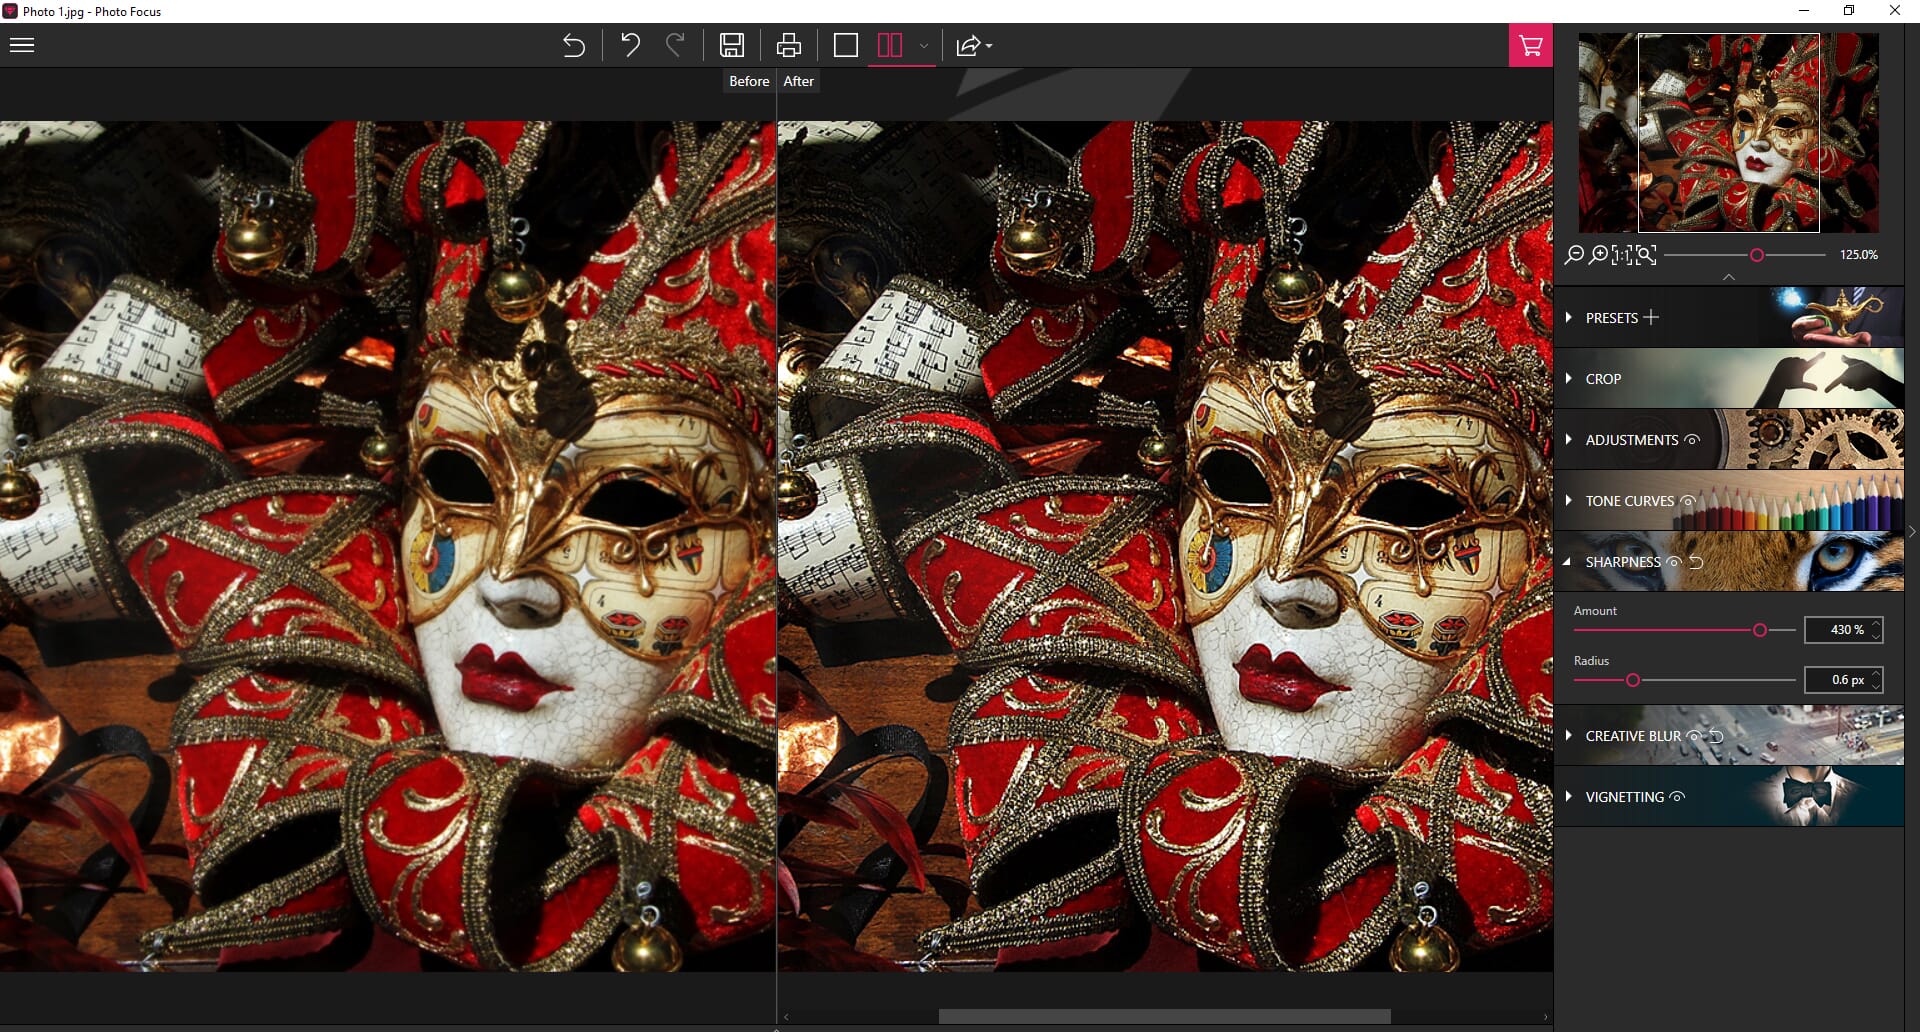Click the 125.0% zoom value
1920x1032 pixels.
click(x=1858, y=255)
